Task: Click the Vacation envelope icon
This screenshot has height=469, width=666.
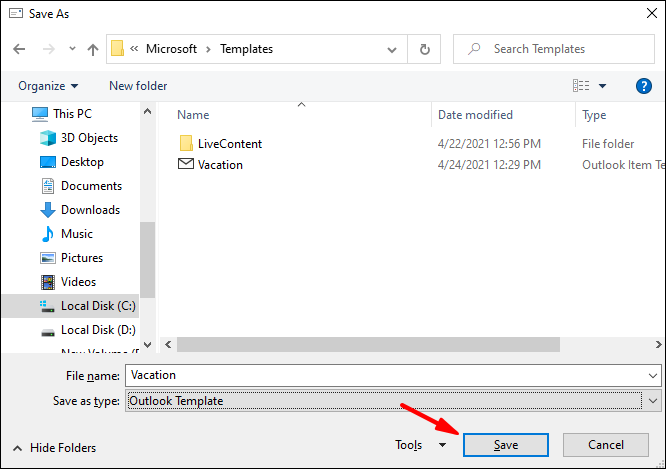Action: [186, 164]
